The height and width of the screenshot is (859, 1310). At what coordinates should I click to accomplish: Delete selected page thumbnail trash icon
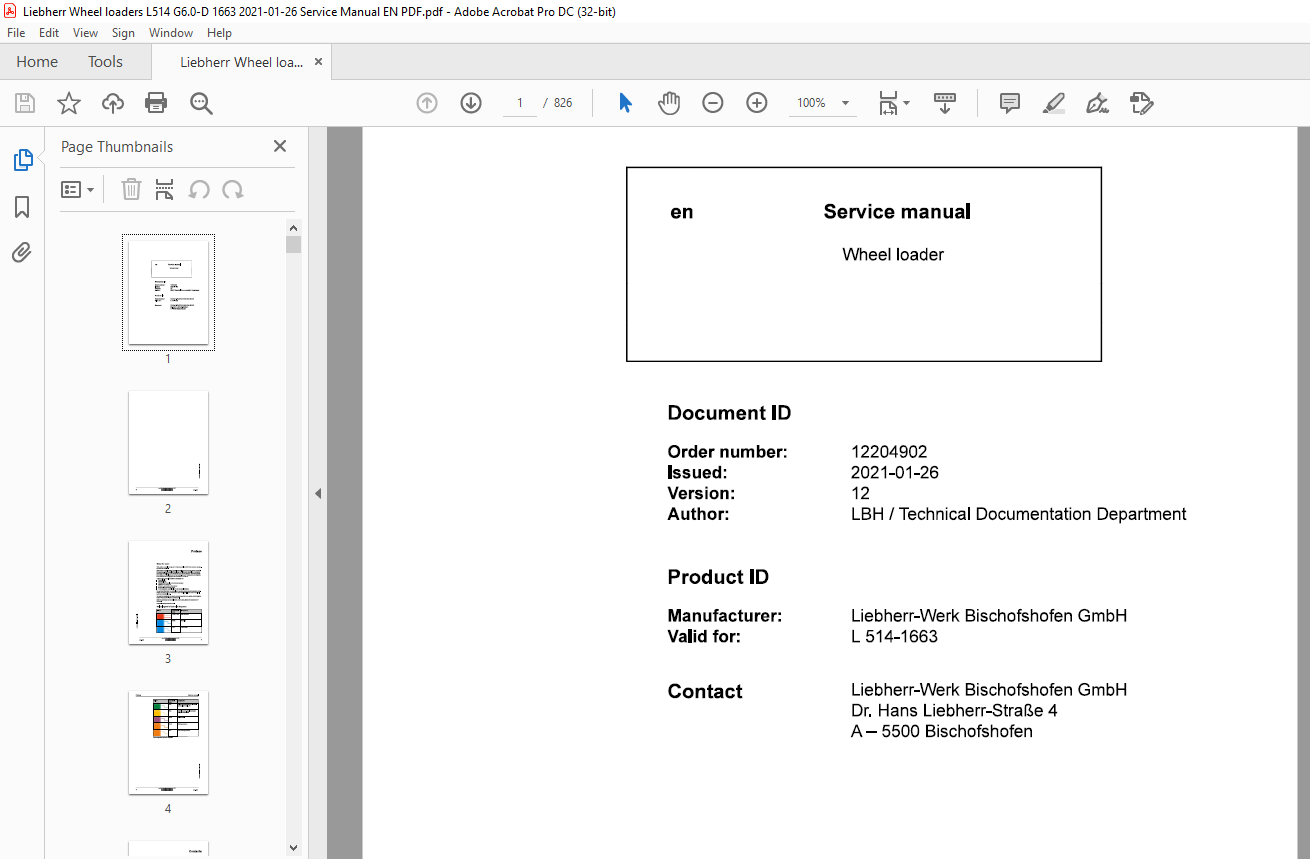click(131, 189)
